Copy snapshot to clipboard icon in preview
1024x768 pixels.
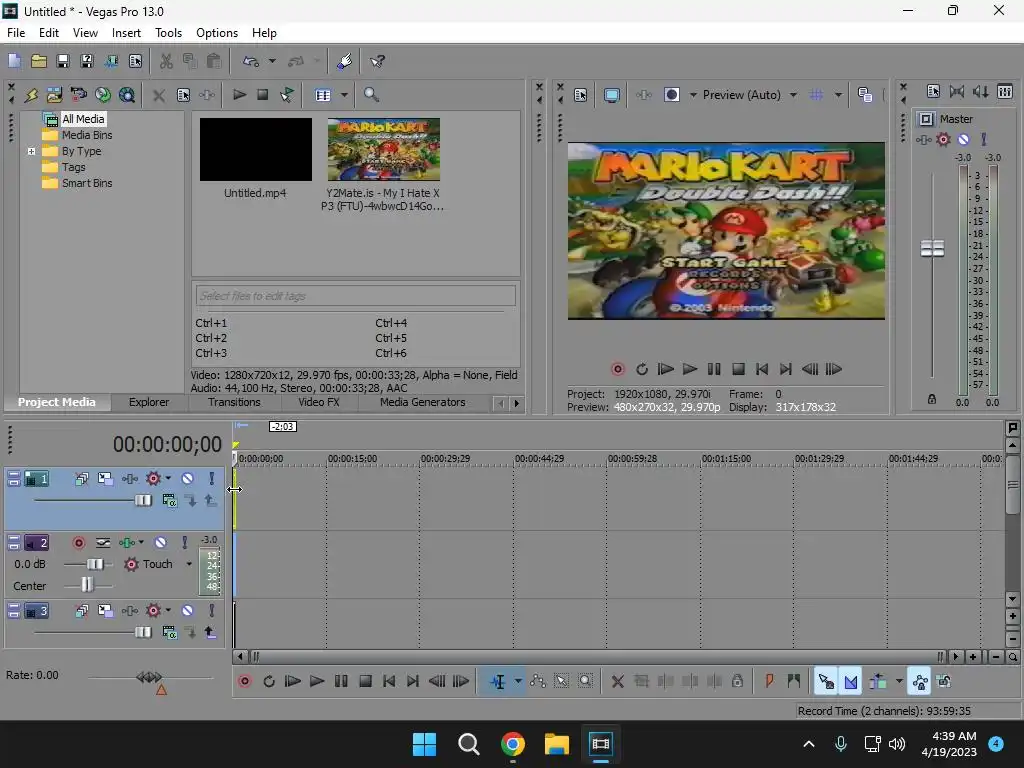[865, 95]
